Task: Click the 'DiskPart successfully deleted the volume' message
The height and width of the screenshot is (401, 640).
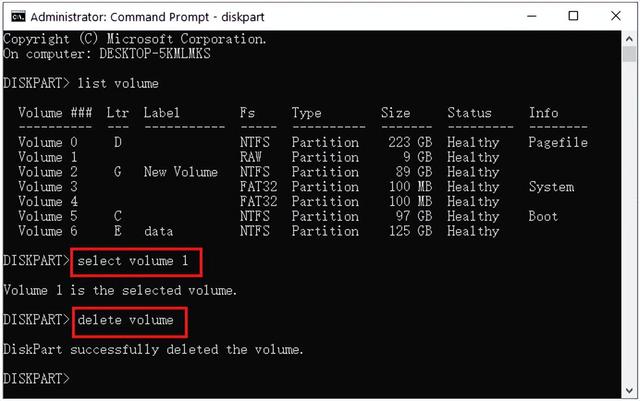Action: (153, 350)
